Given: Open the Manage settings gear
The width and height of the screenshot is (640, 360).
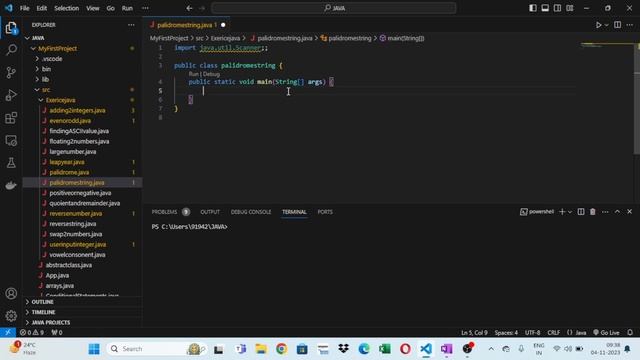Looking at the screenshot, I should tap(11, 316).
